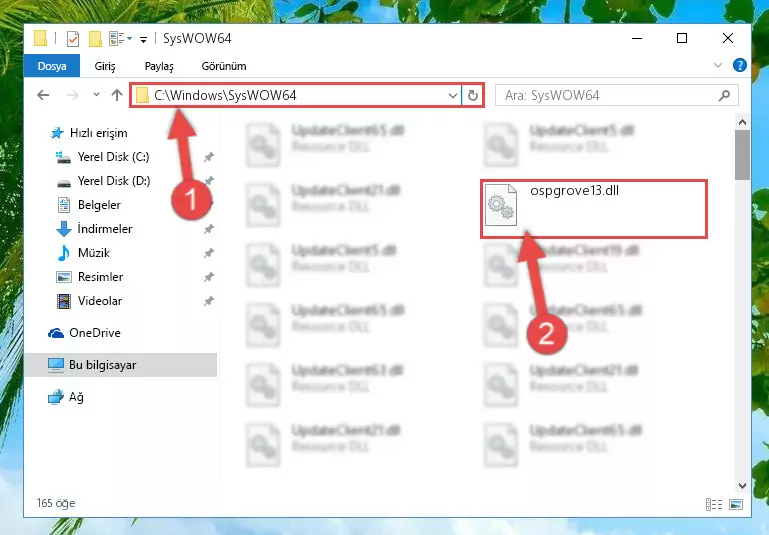Click the pin icon next to Resimler
769x535 pixels.
(x=208, y=277)
